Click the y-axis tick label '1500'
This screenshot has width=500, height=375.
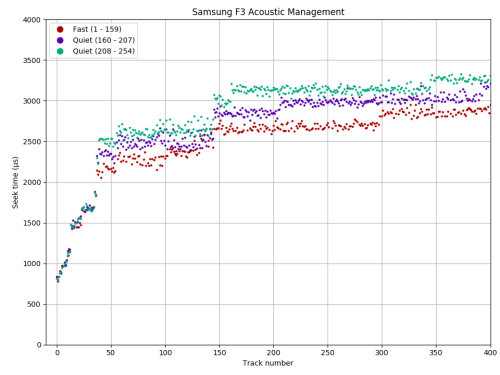(32, 223)
